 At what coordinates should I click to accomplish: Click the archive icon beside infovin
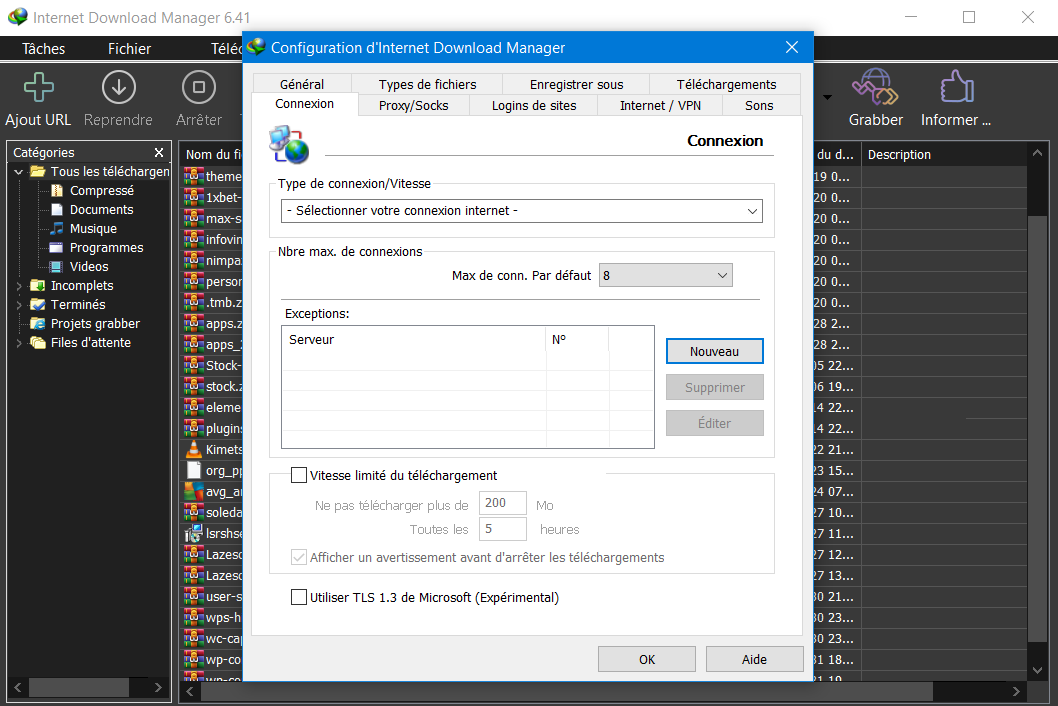pyautogui.click(x=194, y=239)
